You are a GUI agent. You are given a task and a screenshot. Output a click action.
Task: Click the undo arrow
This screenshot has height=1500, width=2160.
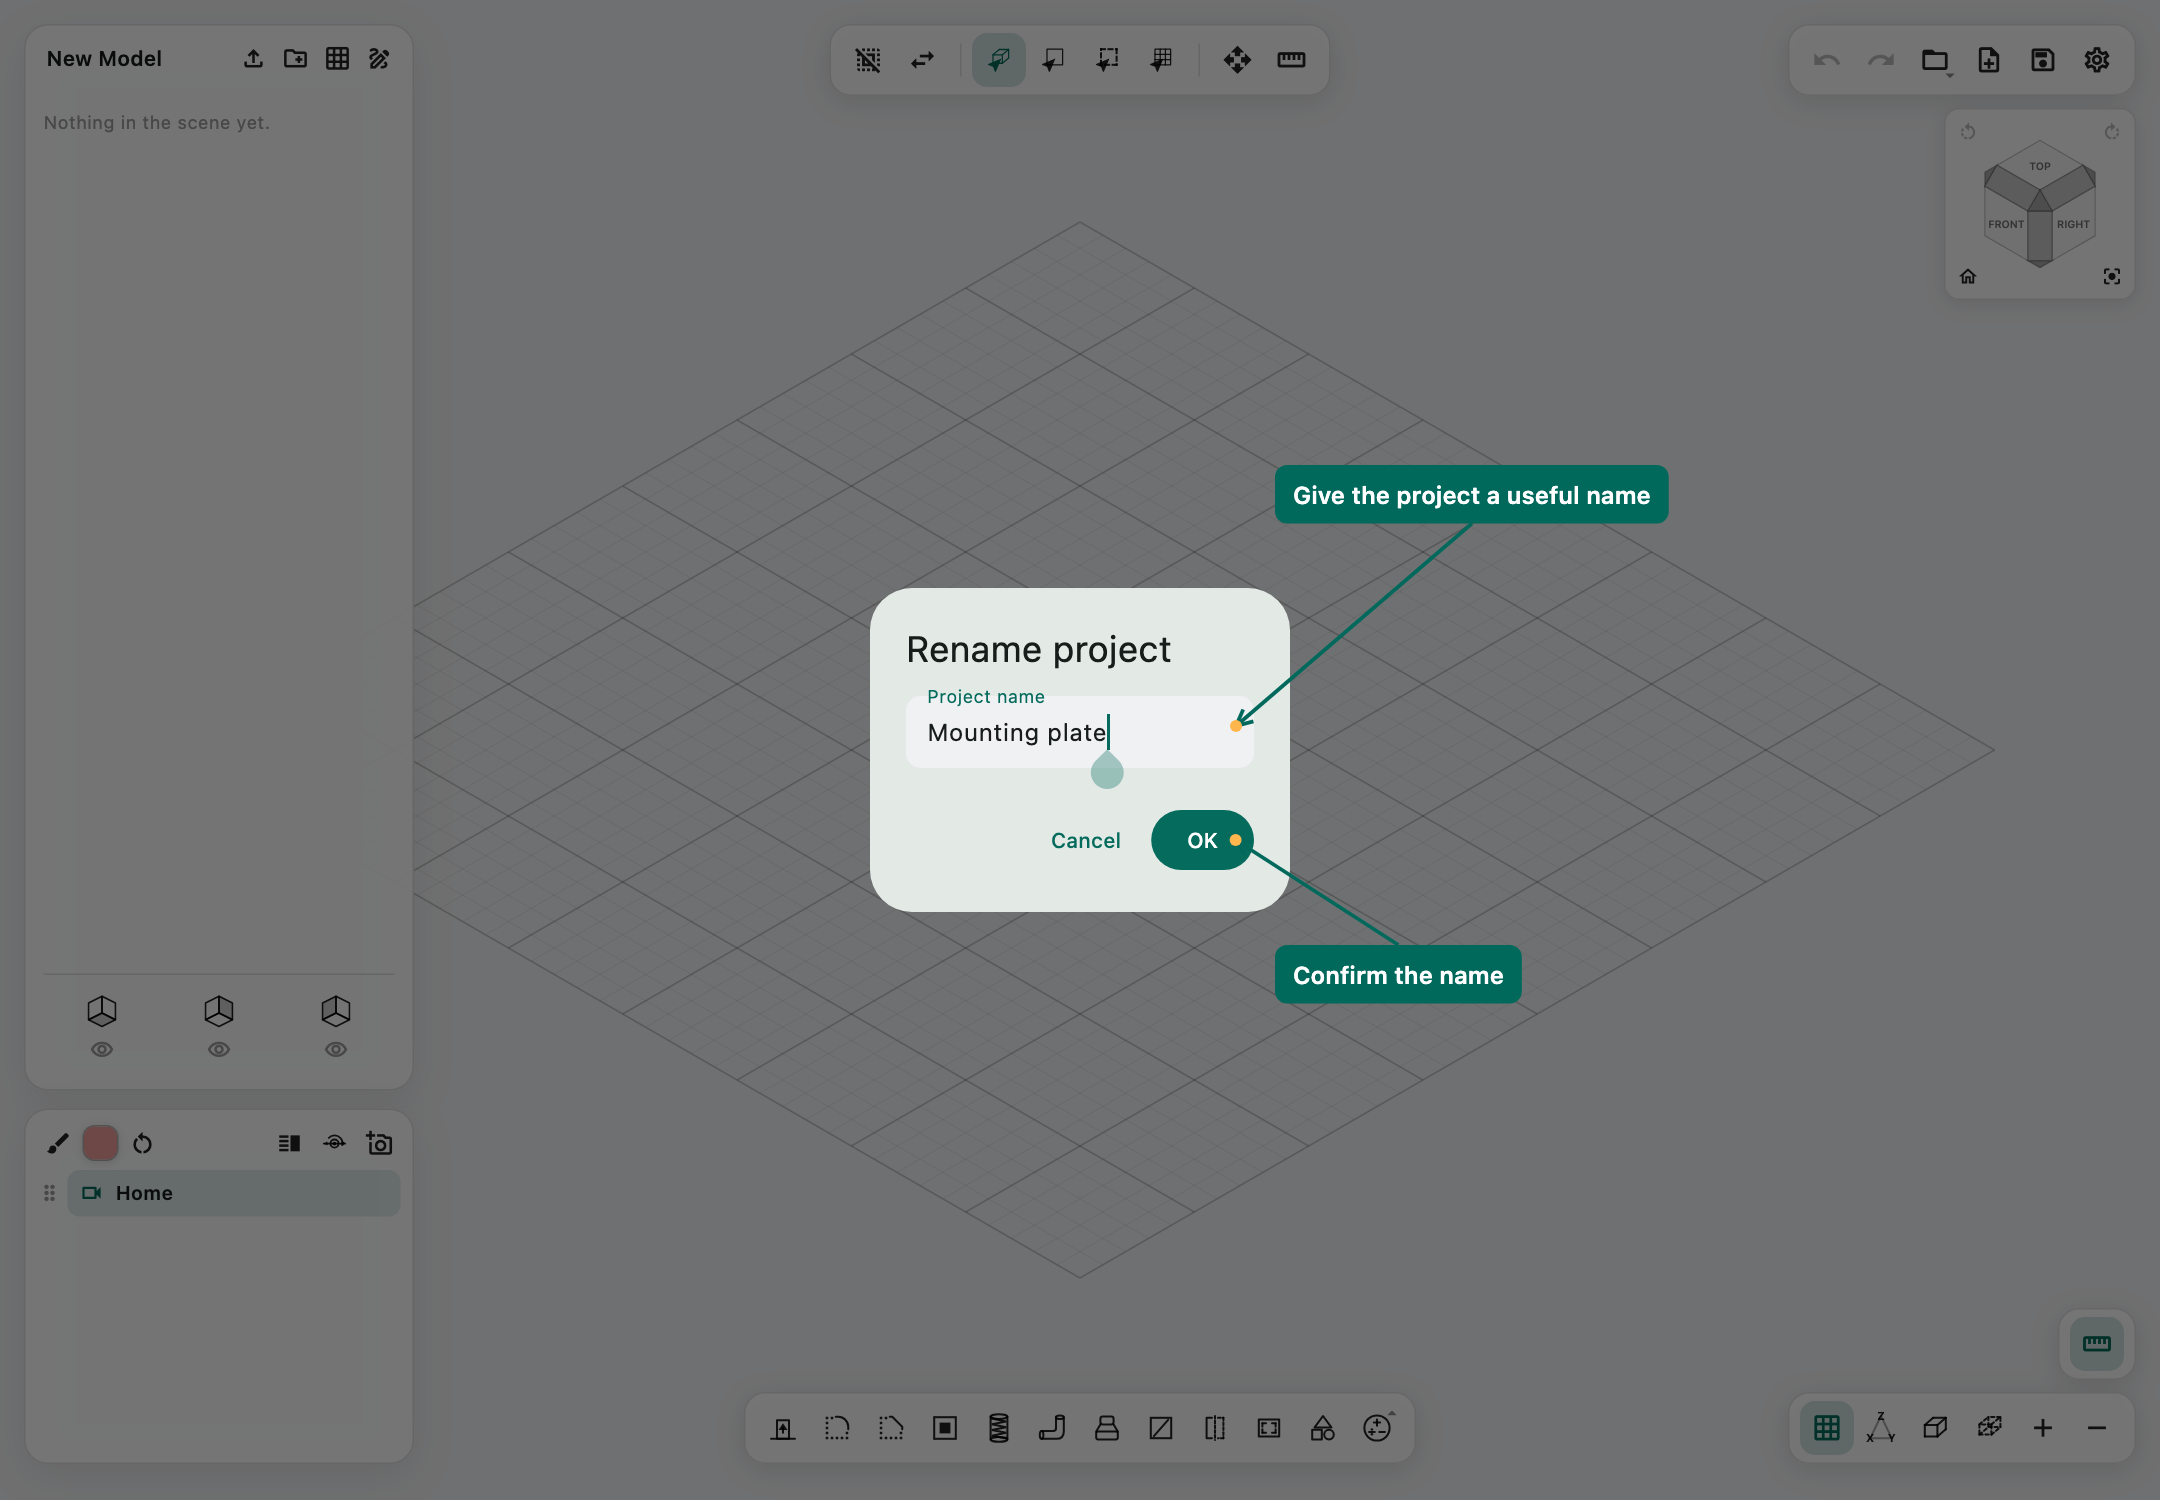[1827, 60]
